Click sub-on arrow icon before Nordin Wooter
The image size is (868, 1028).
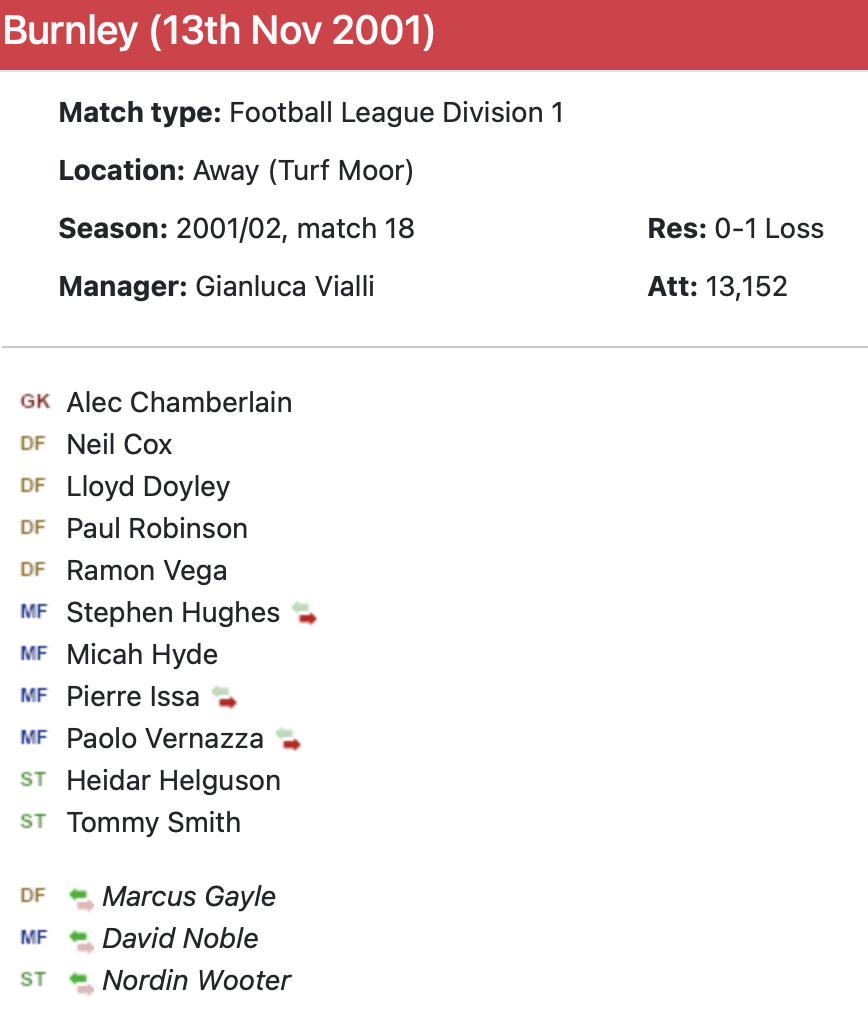82,982
